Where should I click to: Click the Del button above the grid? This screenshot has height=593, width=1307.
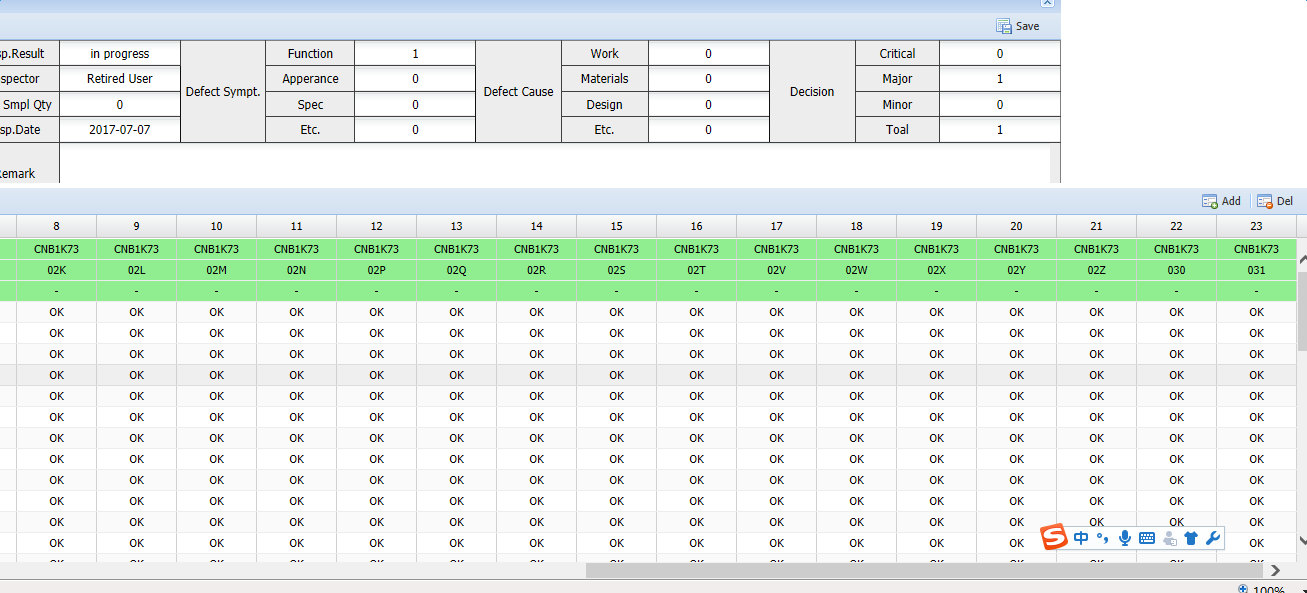click(x=1275, y=201)
